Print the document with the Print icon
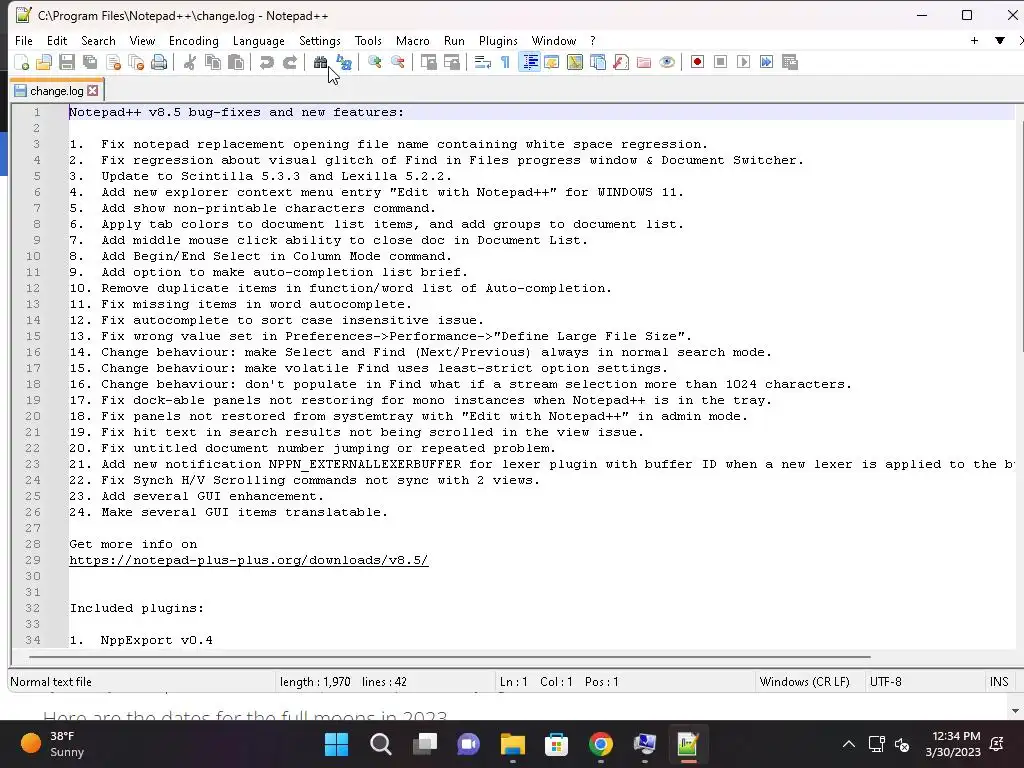This screenshot has height=768, width=1024. pos(159,63)
